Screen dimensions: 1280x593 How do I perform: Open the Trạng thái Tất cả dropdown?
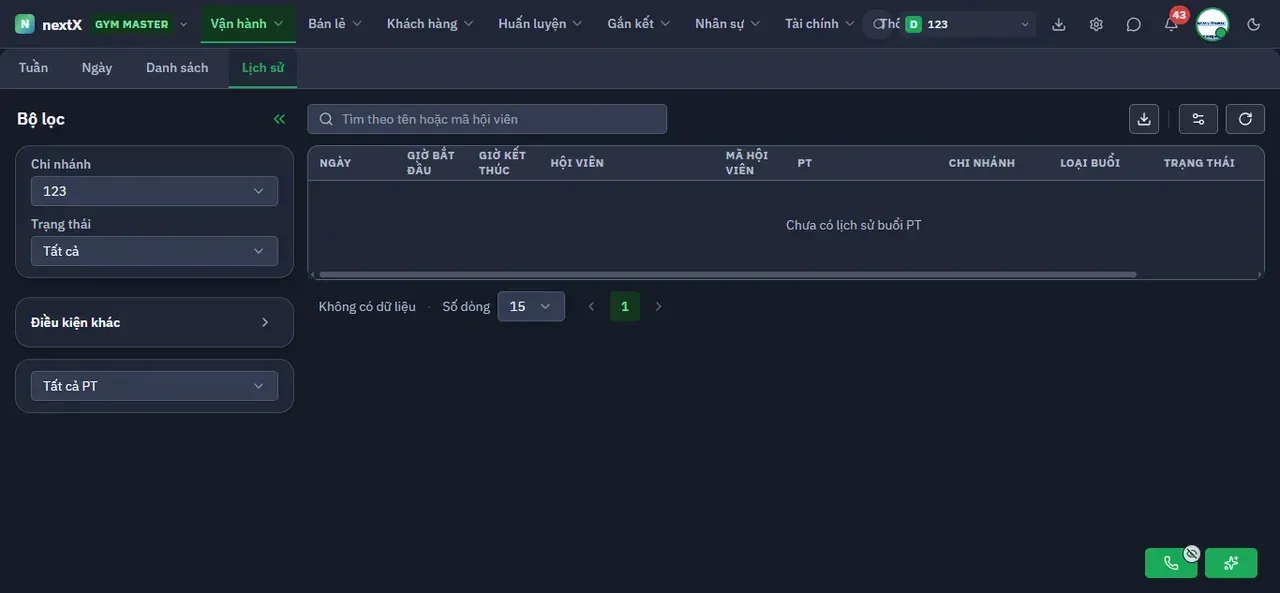pyautogui.click(x=154, y=251)
